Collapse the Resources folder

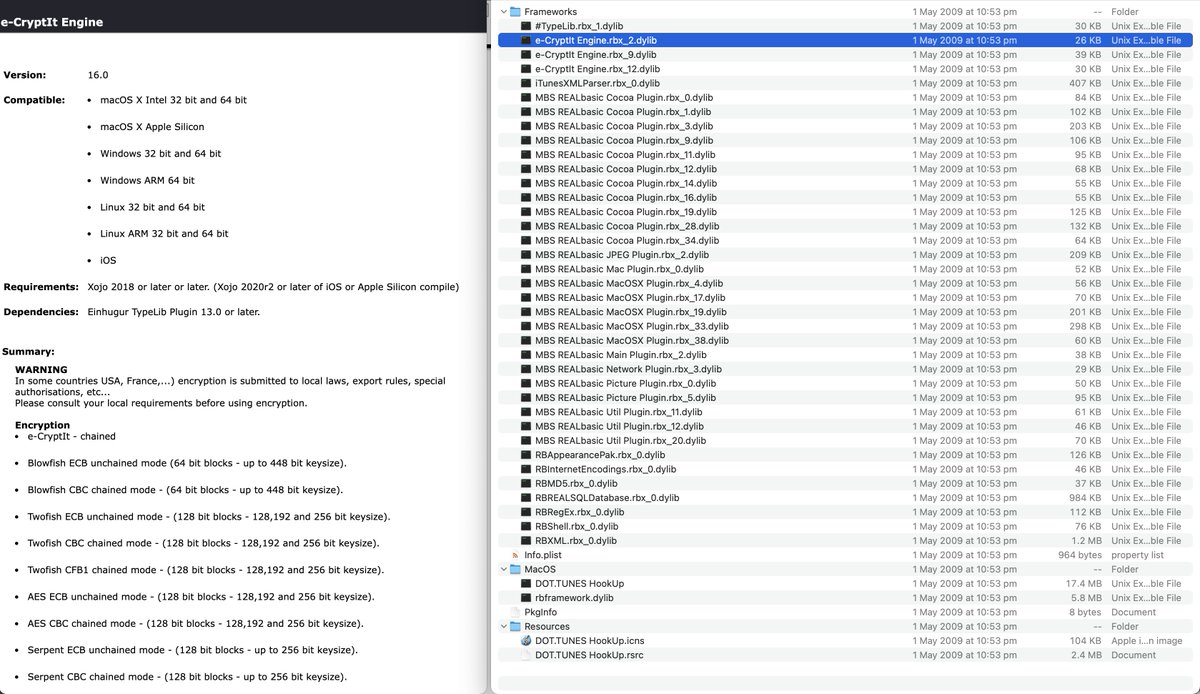pos(503,626)
